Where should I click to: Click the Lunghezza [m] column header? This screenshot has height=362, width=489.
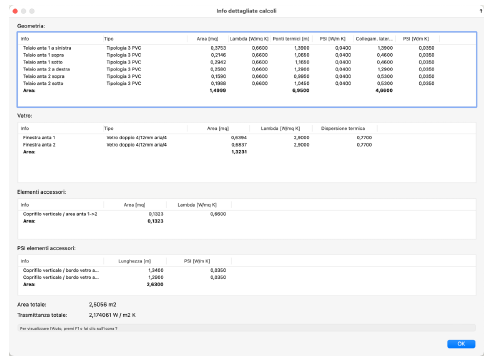point(135,261)
